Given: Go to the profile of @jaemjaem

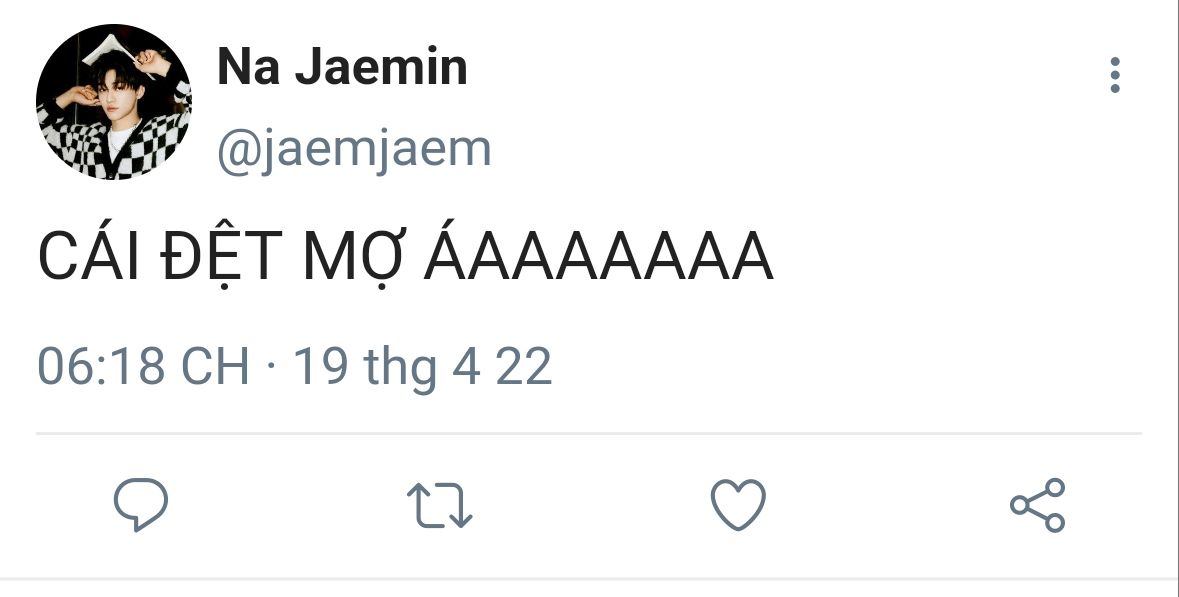Looking at the screenshot, I should [353, 149].
